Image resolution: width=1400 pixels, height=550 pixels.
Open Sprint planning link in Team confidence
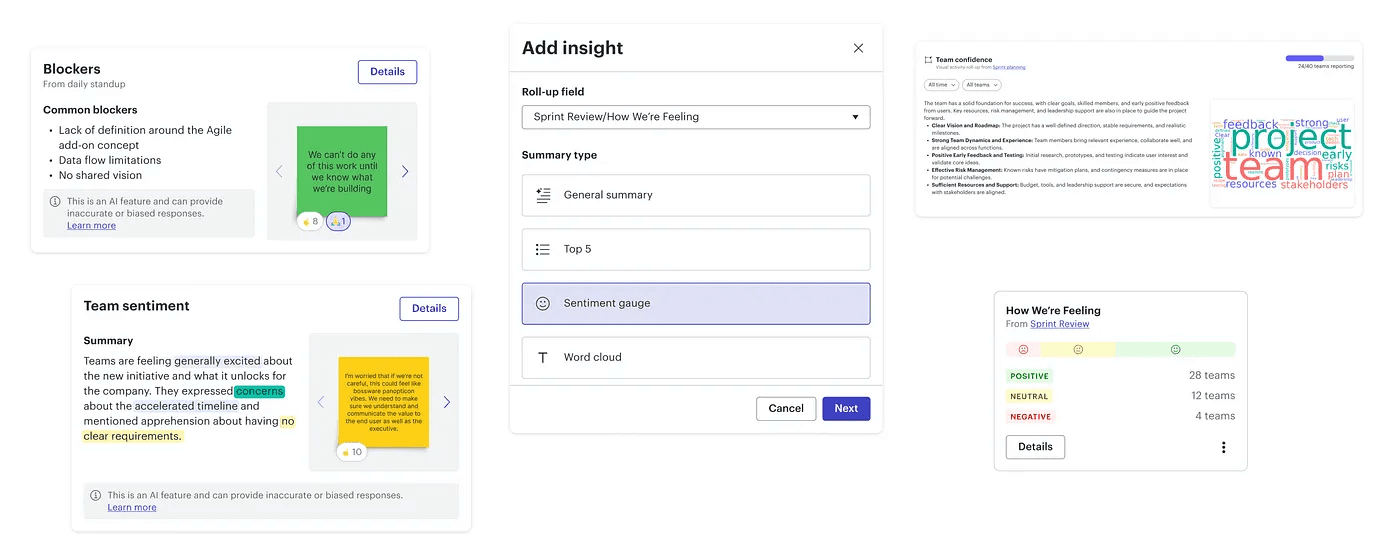coord(1009,67)
